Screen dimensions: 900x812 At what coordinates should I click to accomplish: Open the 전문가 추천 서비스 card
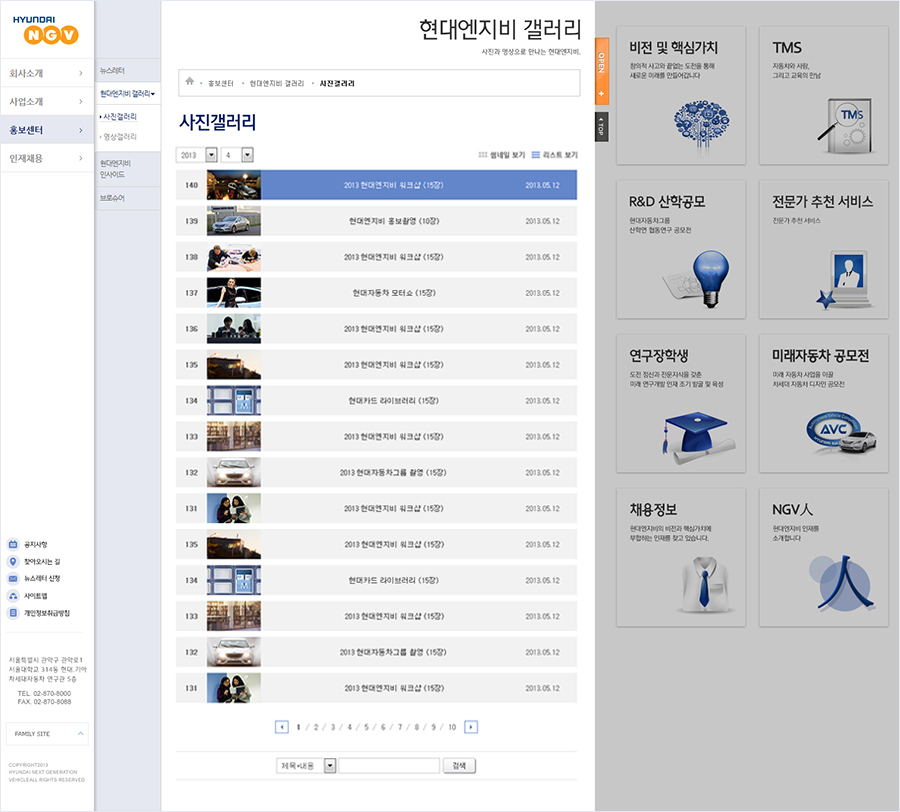tap(824, 250)
